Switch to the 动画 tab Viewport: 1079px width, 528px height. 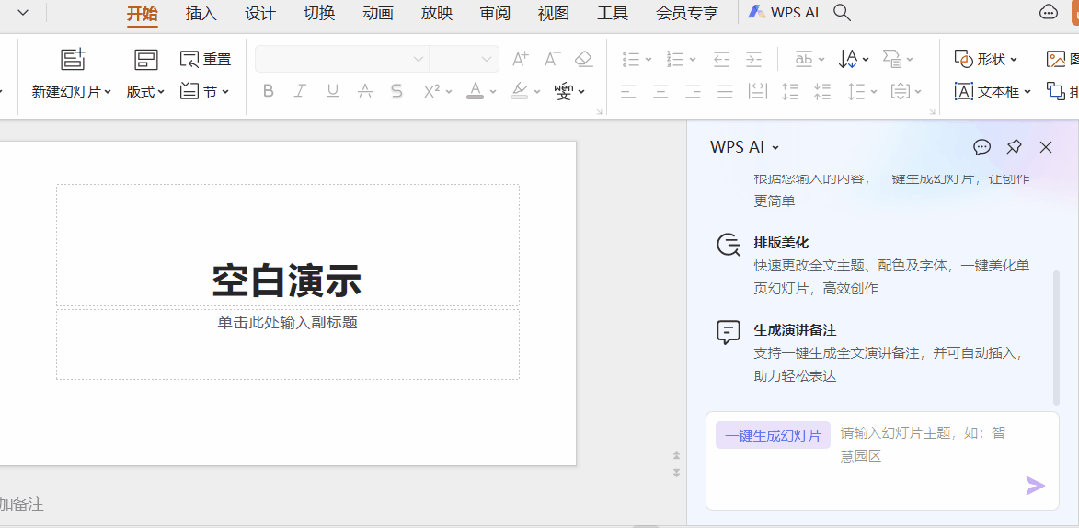click(378, 13)
